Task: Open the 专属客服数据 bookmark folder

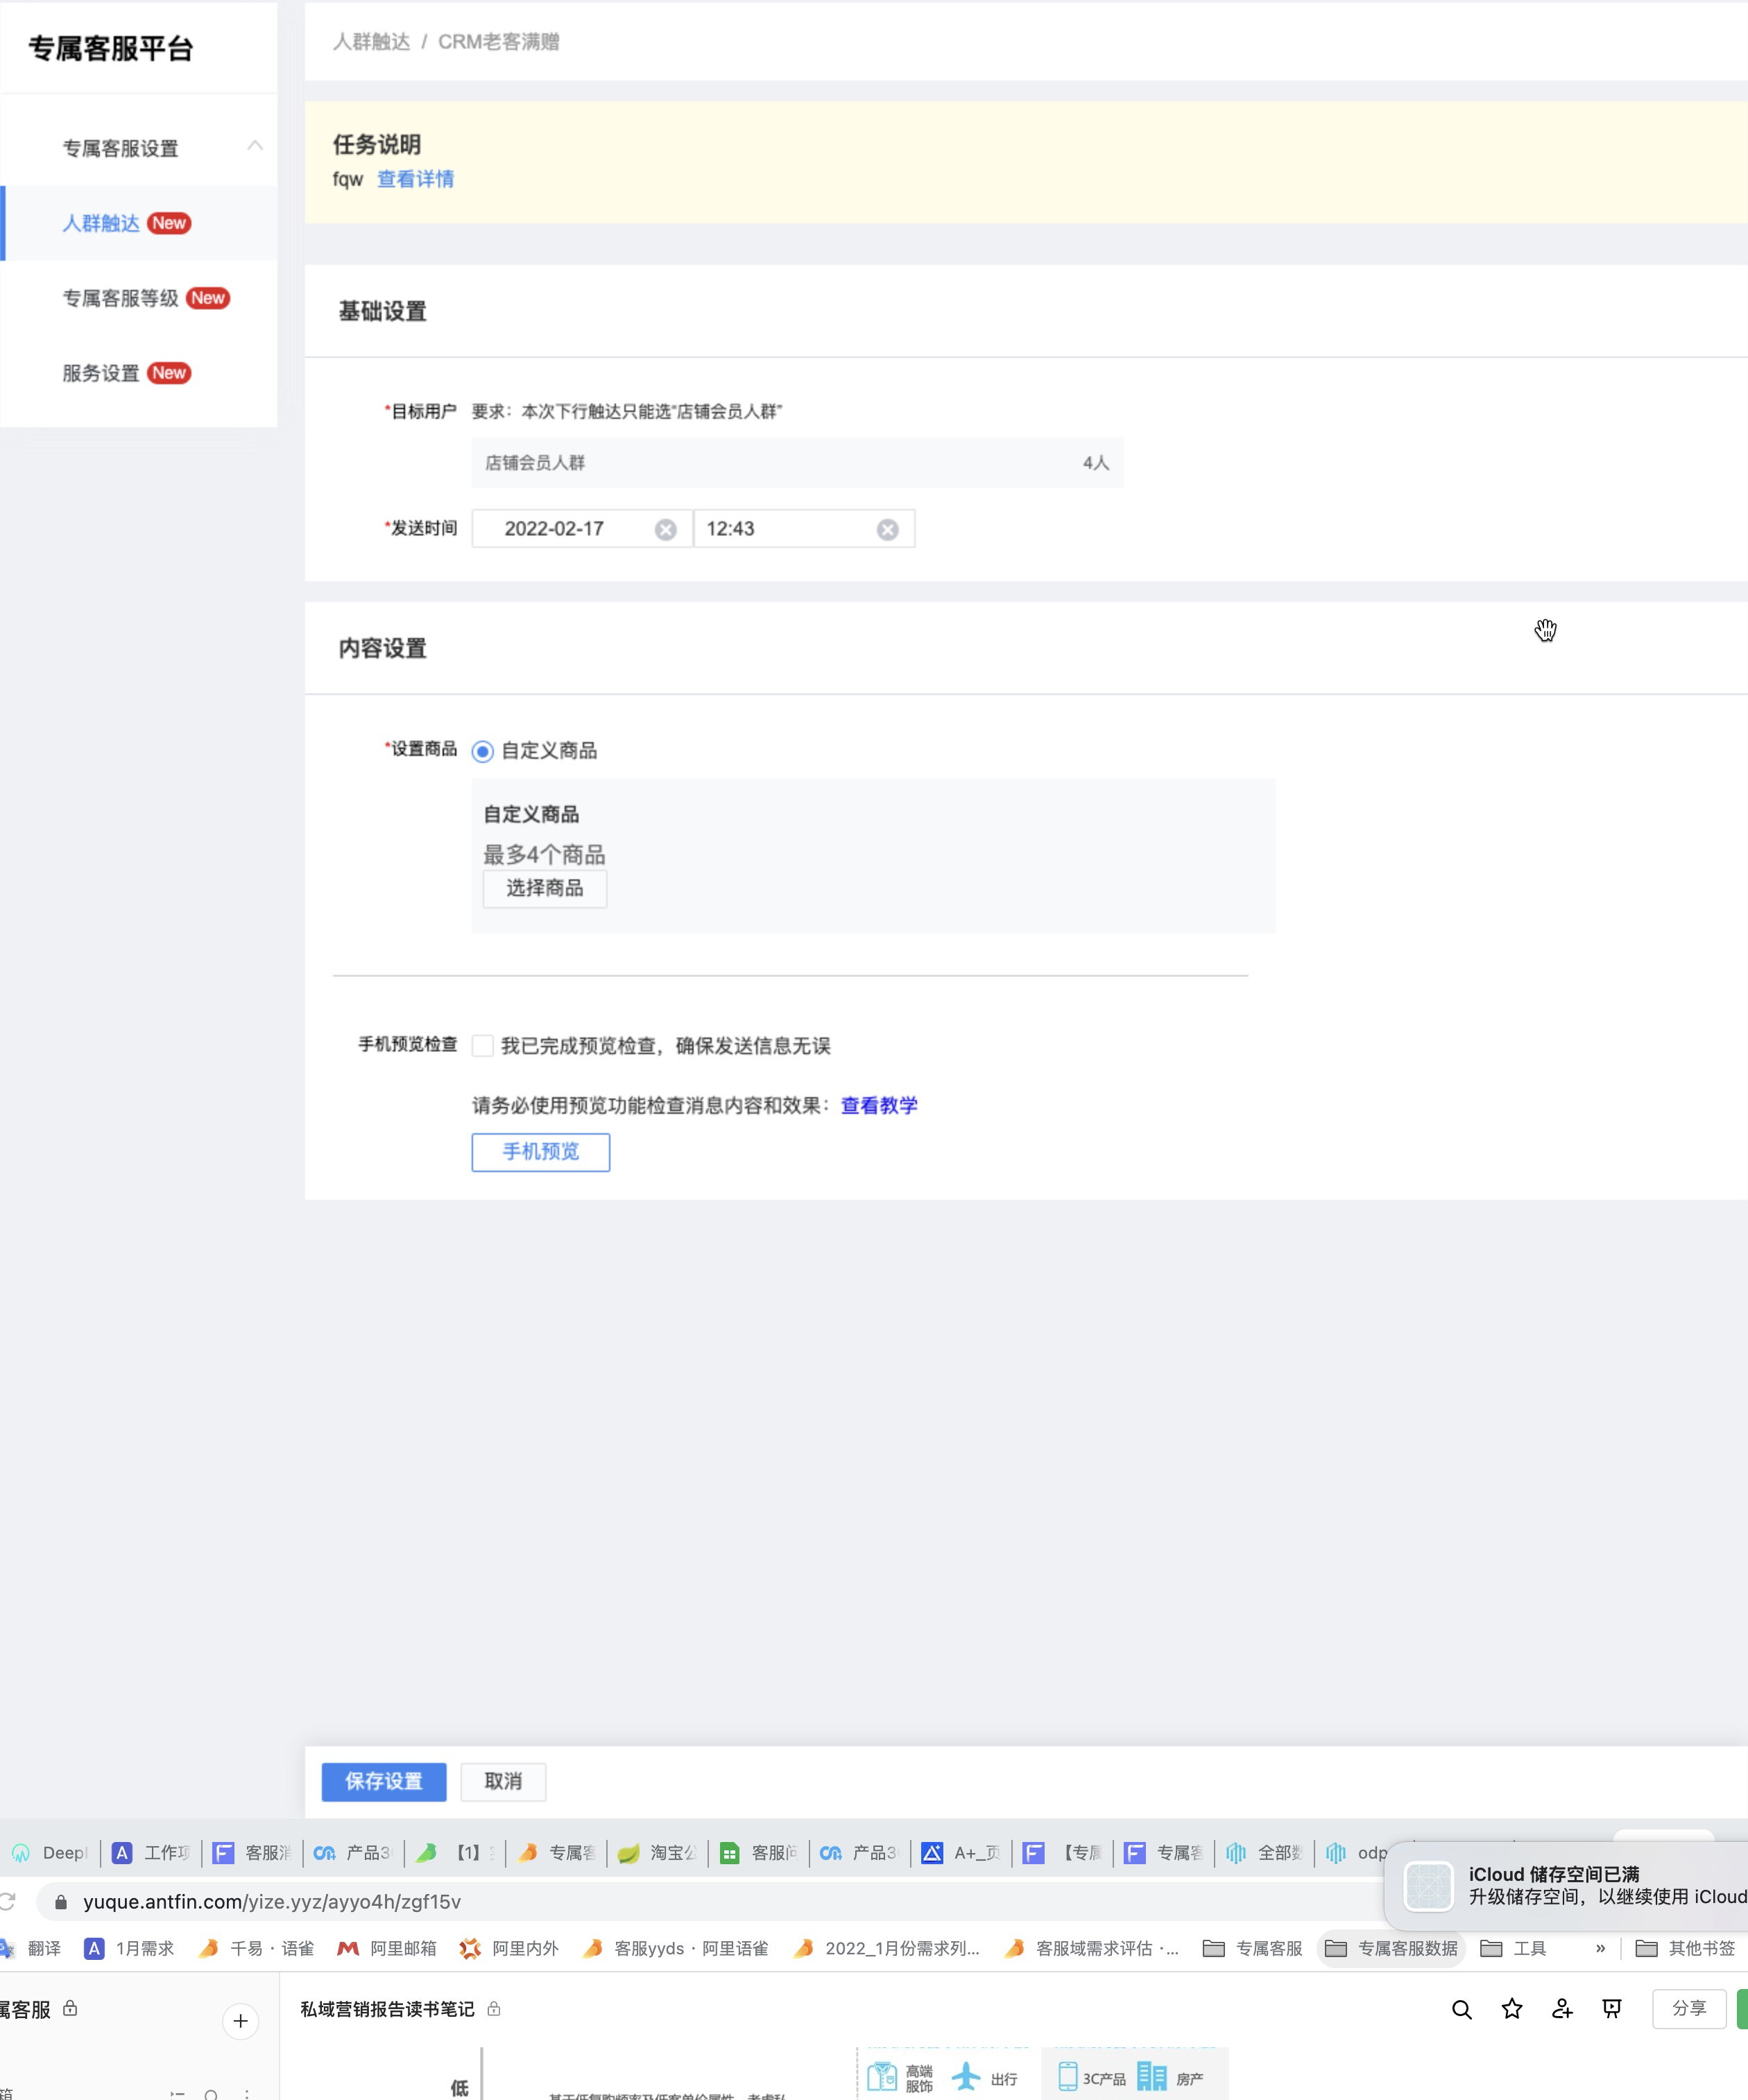Action: click(1392, 1948)
